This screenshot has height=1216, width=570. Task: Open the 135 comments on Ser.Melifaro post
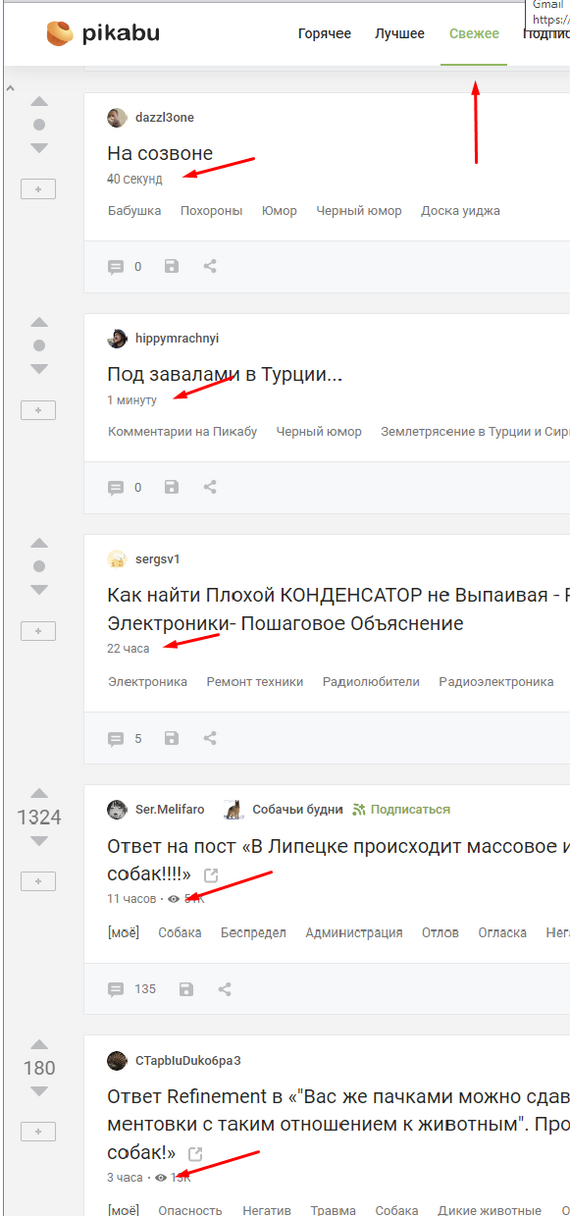tap(132, 989)
